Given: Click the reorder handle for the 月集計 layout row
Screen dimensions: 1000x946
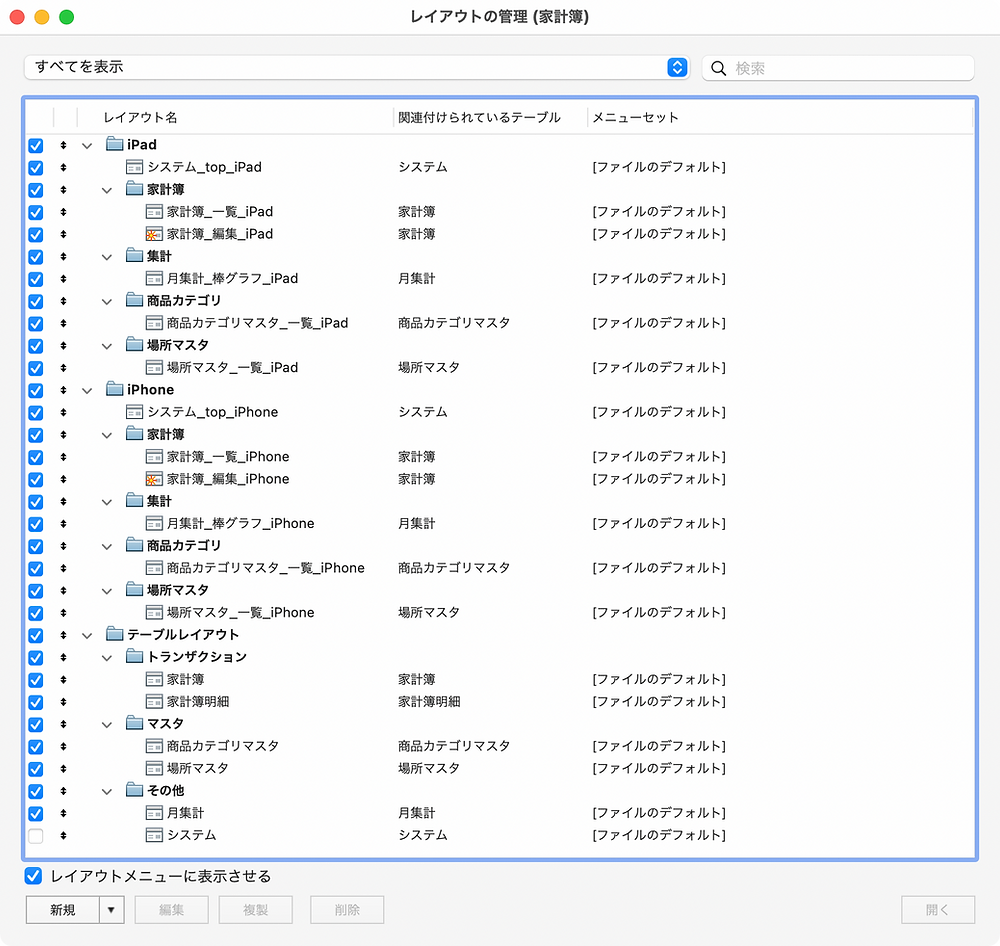Looking at the screenshot, I should (x=63, y=813).
